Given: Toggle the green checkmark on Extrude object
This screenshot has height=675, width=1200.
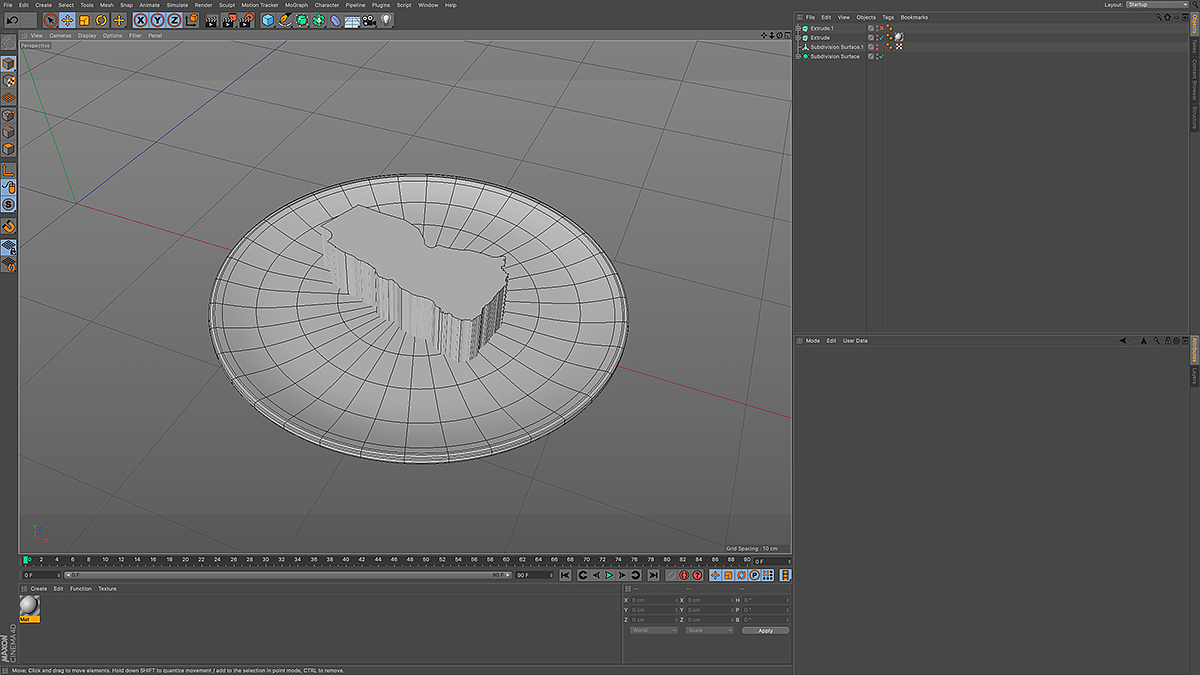Looking at the screenshot, I should coord(880,38).
